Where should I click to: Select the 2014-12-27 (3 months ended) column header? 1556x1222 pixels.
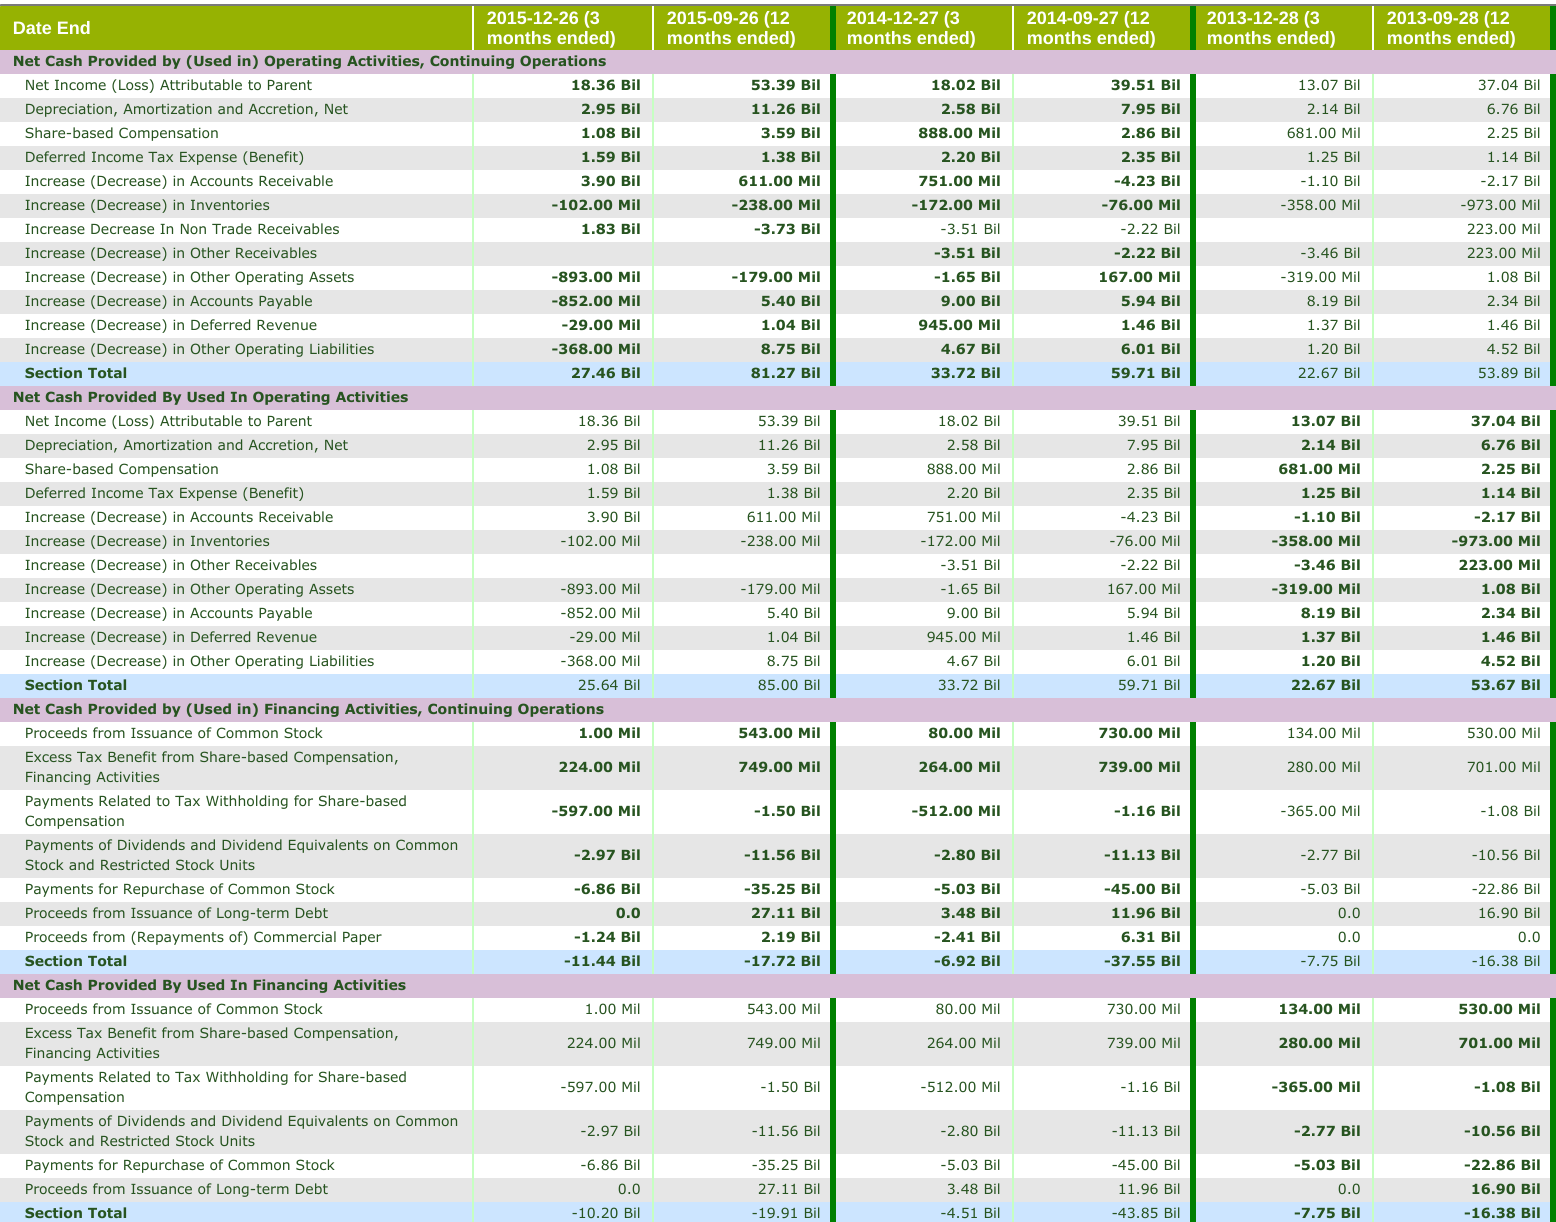(x=923, y=28)
